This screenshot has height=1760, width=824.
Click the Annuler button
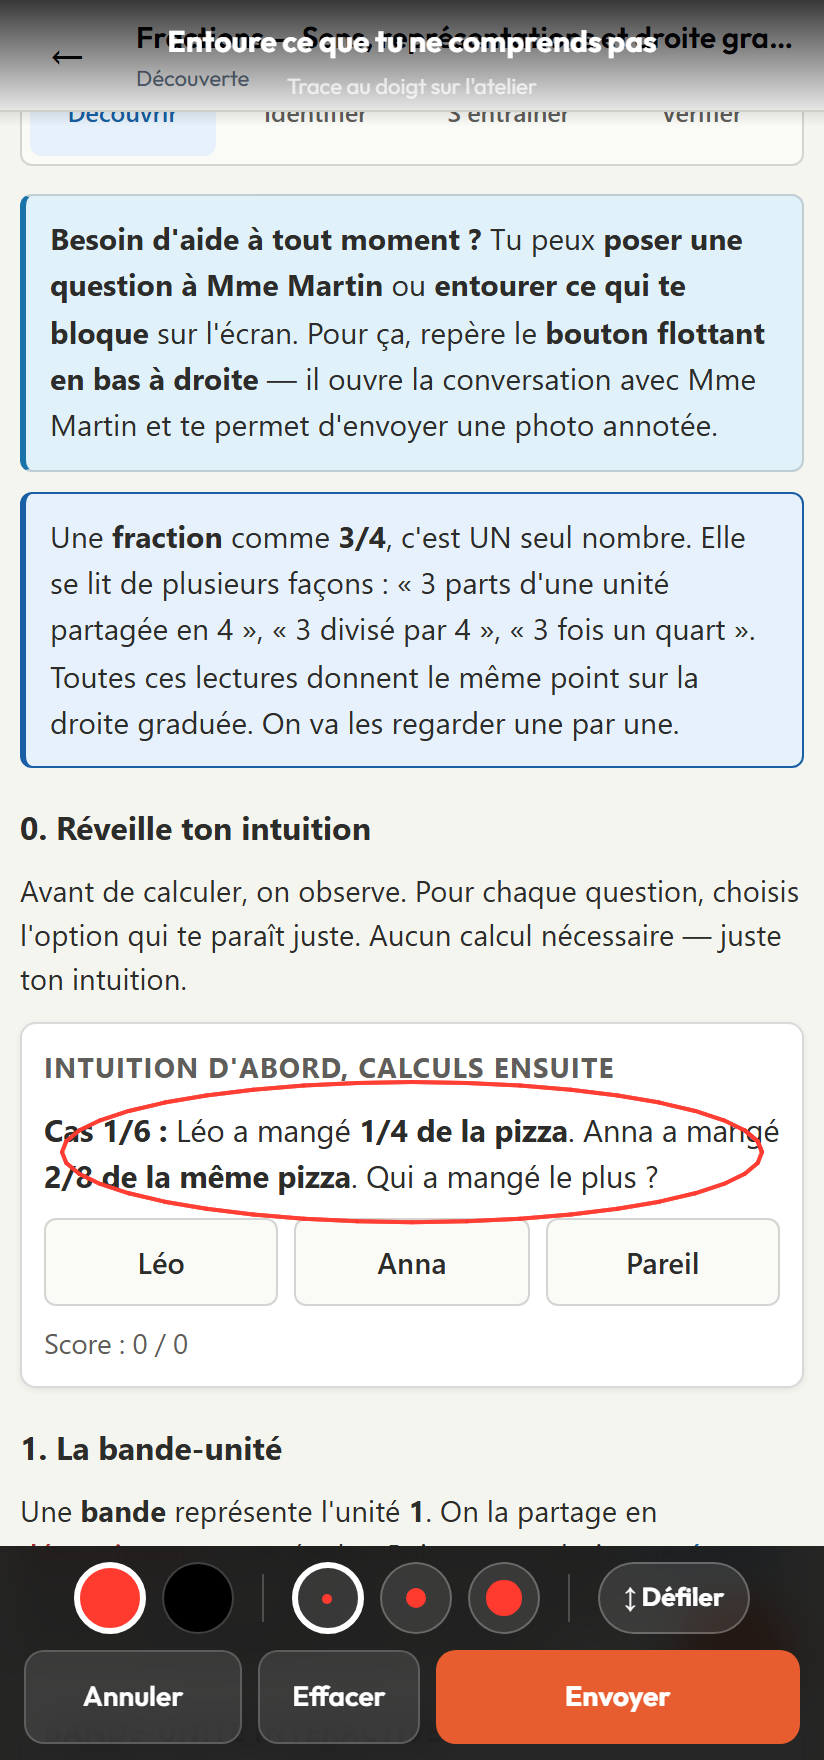click(133, 1697)
